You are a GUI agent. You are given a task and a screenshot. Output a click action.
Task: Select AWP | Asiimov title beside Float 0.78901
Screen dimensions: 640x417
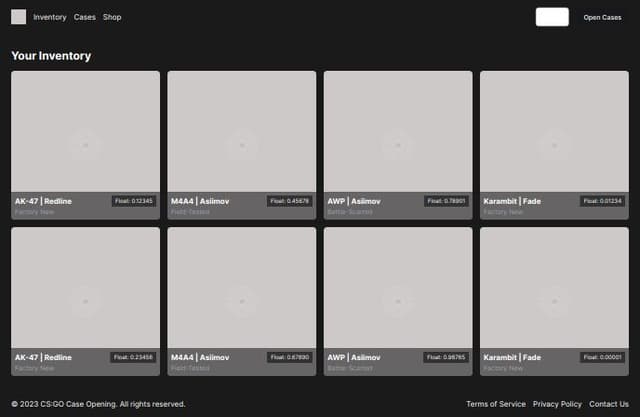tap(354, 201)
